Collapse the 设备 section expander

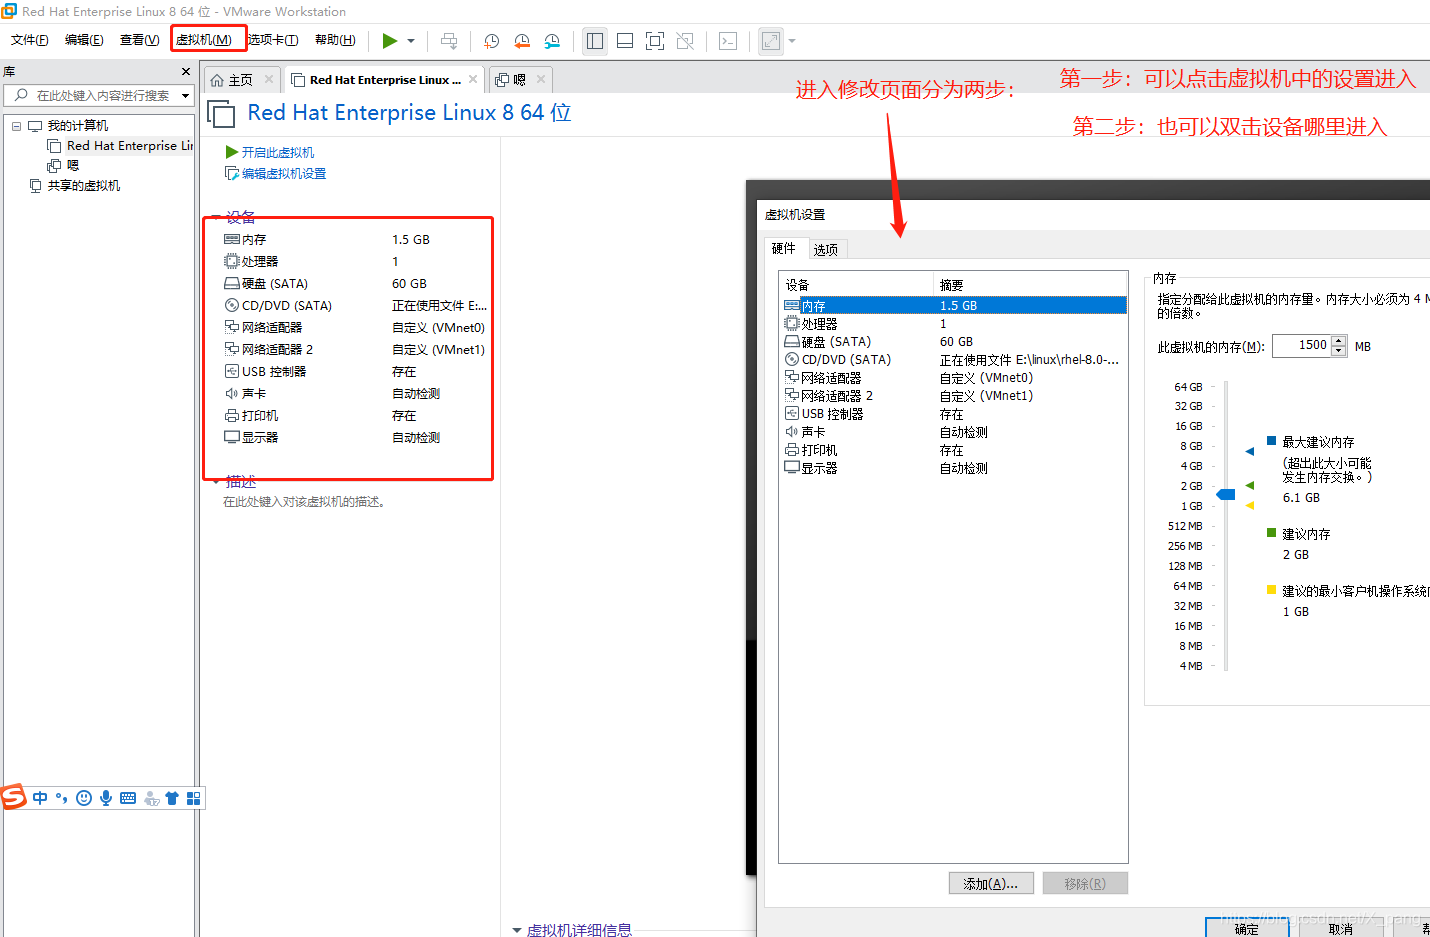216,217
